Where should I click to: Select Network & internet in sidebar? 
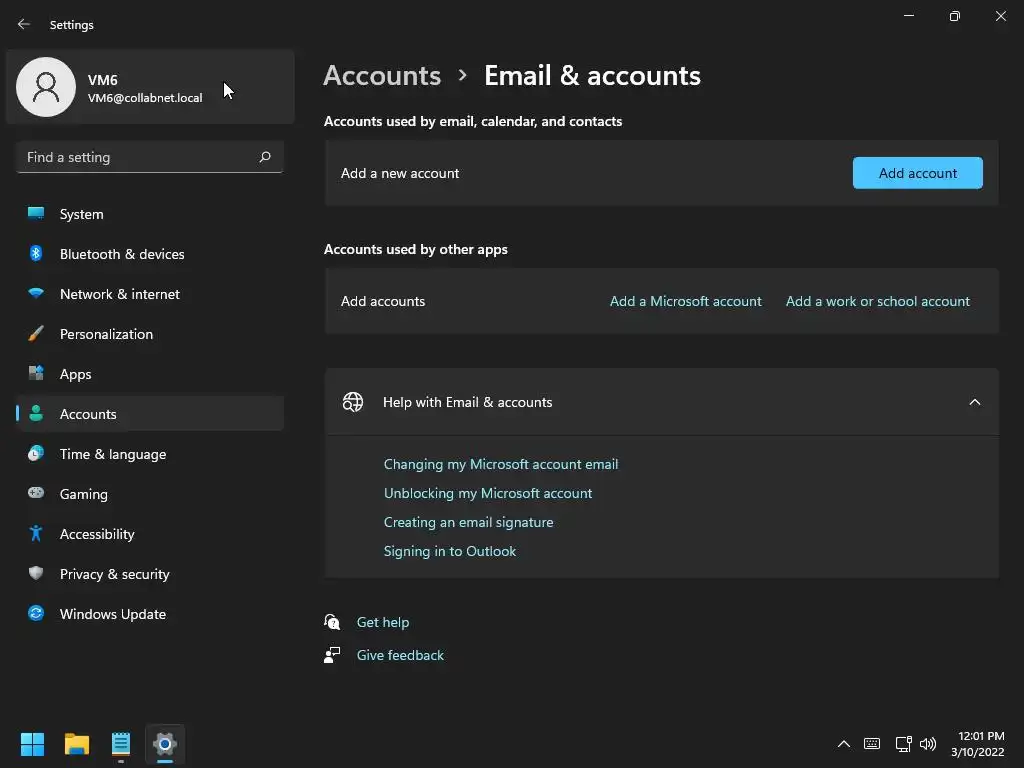[x=150, y=294]
